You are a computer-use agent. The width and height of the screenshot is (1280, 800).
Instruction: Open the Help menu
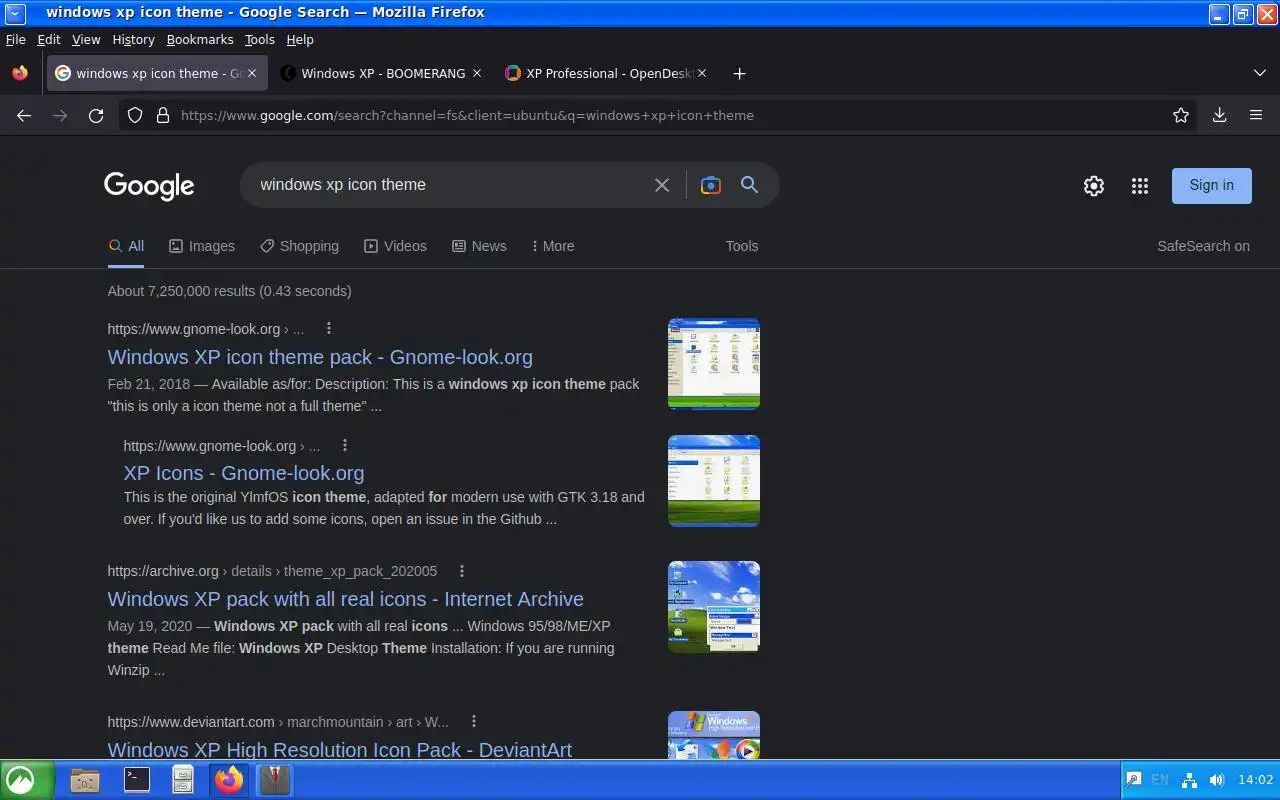pos(300,40)
